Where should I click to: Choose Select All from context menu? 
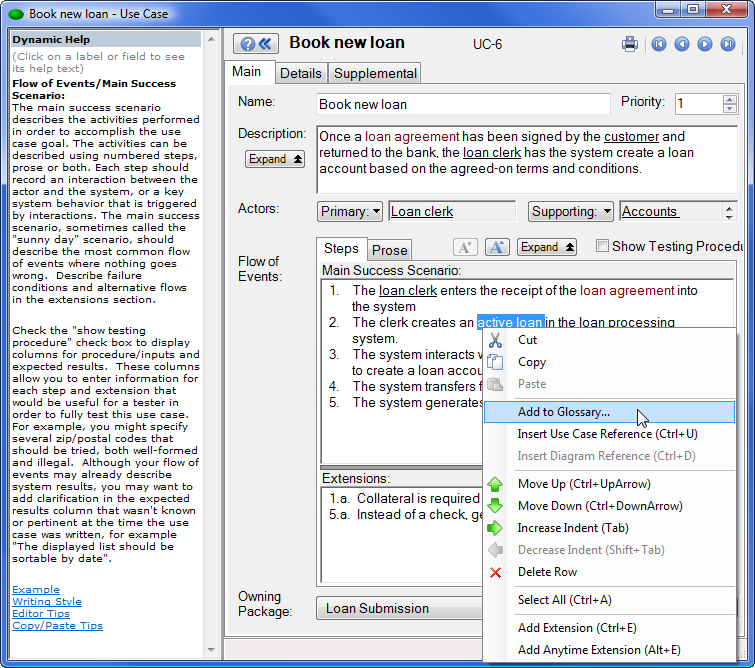point(609,600)
